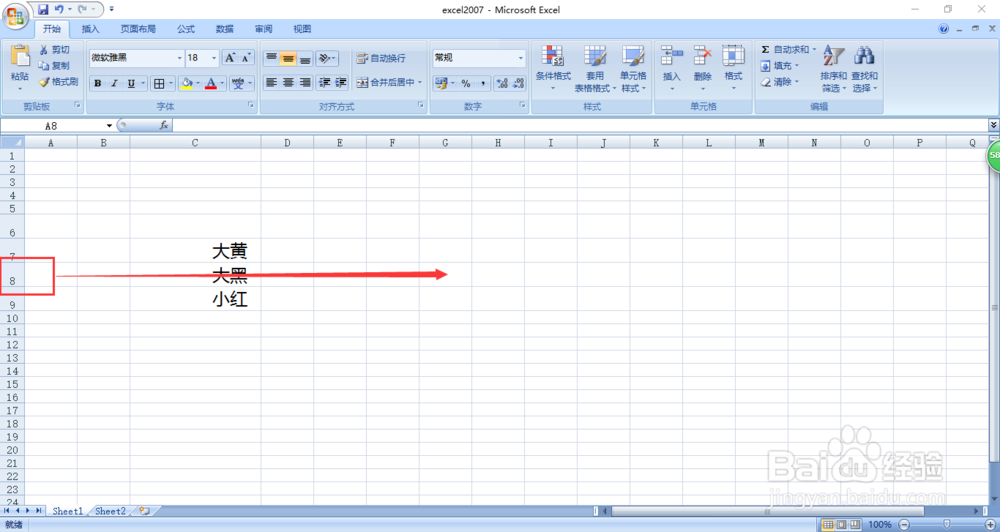Switch to the 插入 Insert tab

(91, 29)
